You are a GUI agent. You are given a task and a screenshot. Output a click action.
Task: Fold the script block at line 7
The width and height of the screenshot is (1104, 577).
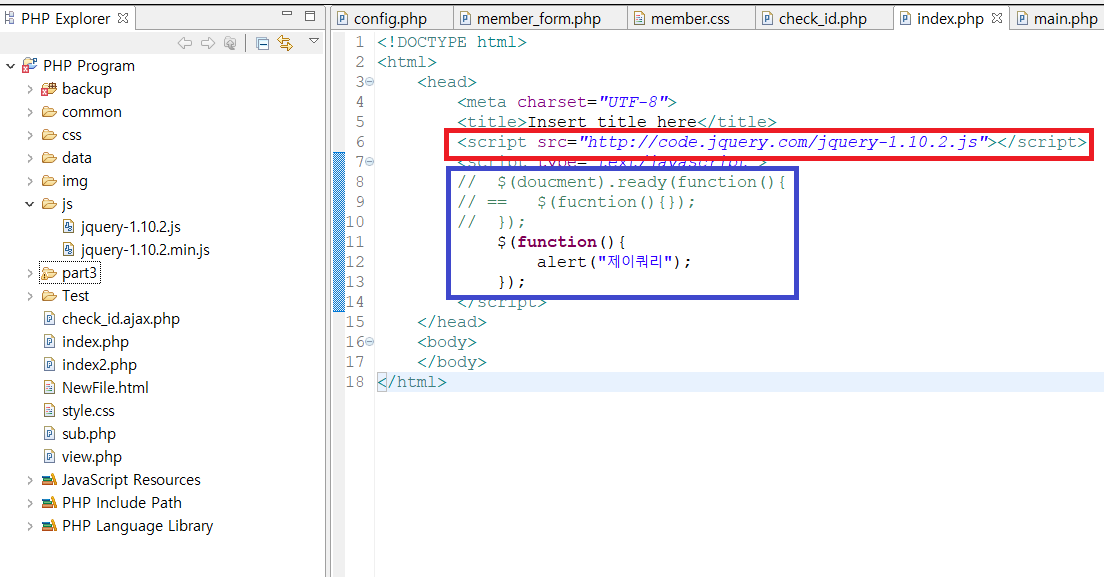(370, 162)
